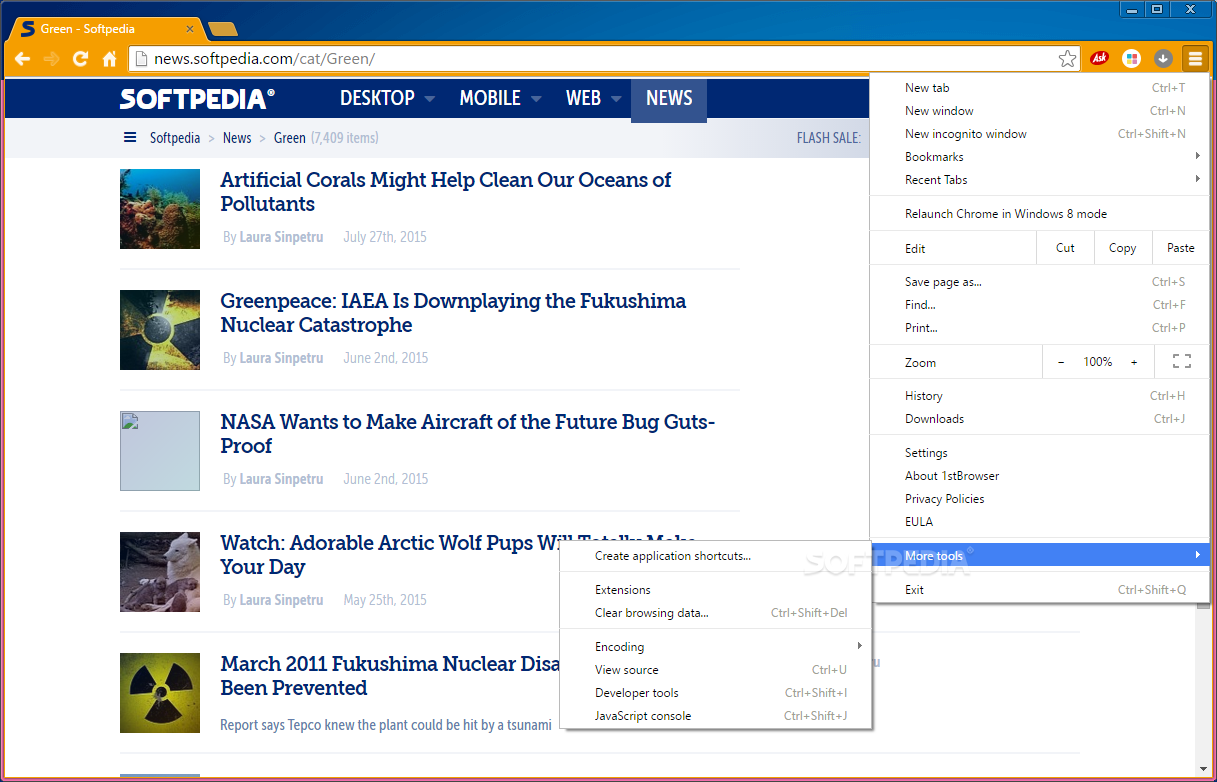Reload the page with refresh icon

(81, 59)
